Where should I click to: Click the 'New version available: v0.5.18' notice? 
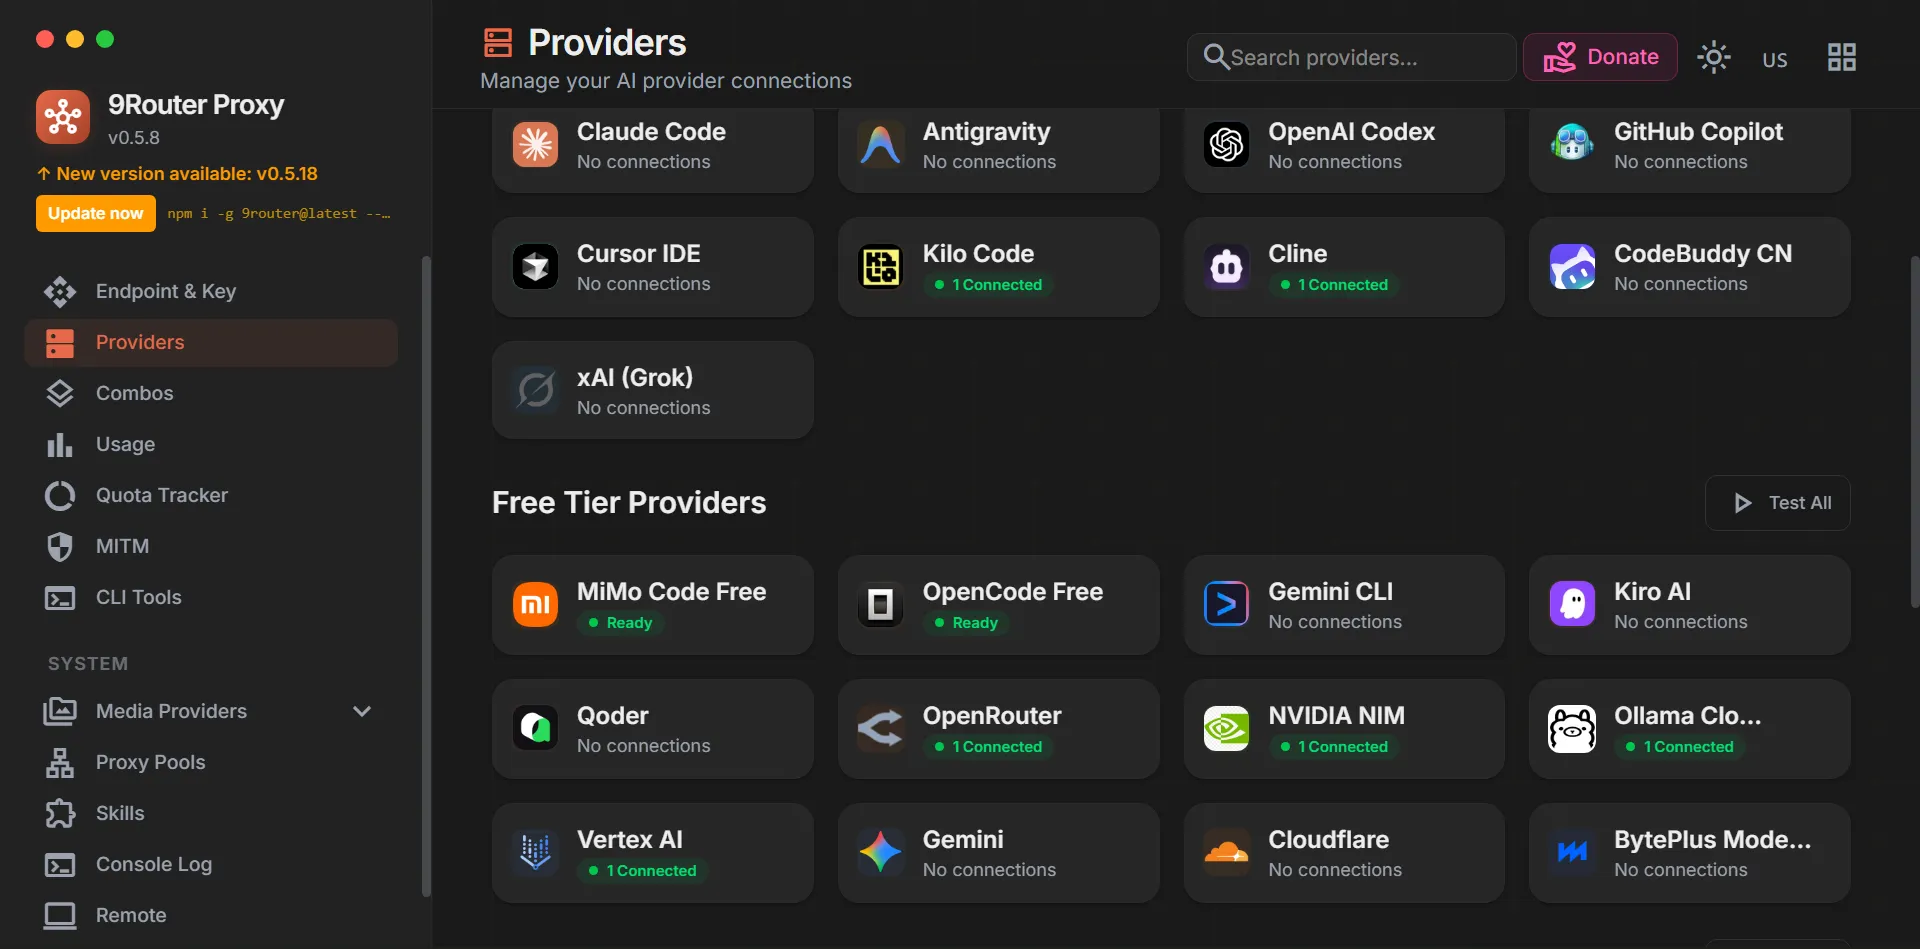[177, 174]
